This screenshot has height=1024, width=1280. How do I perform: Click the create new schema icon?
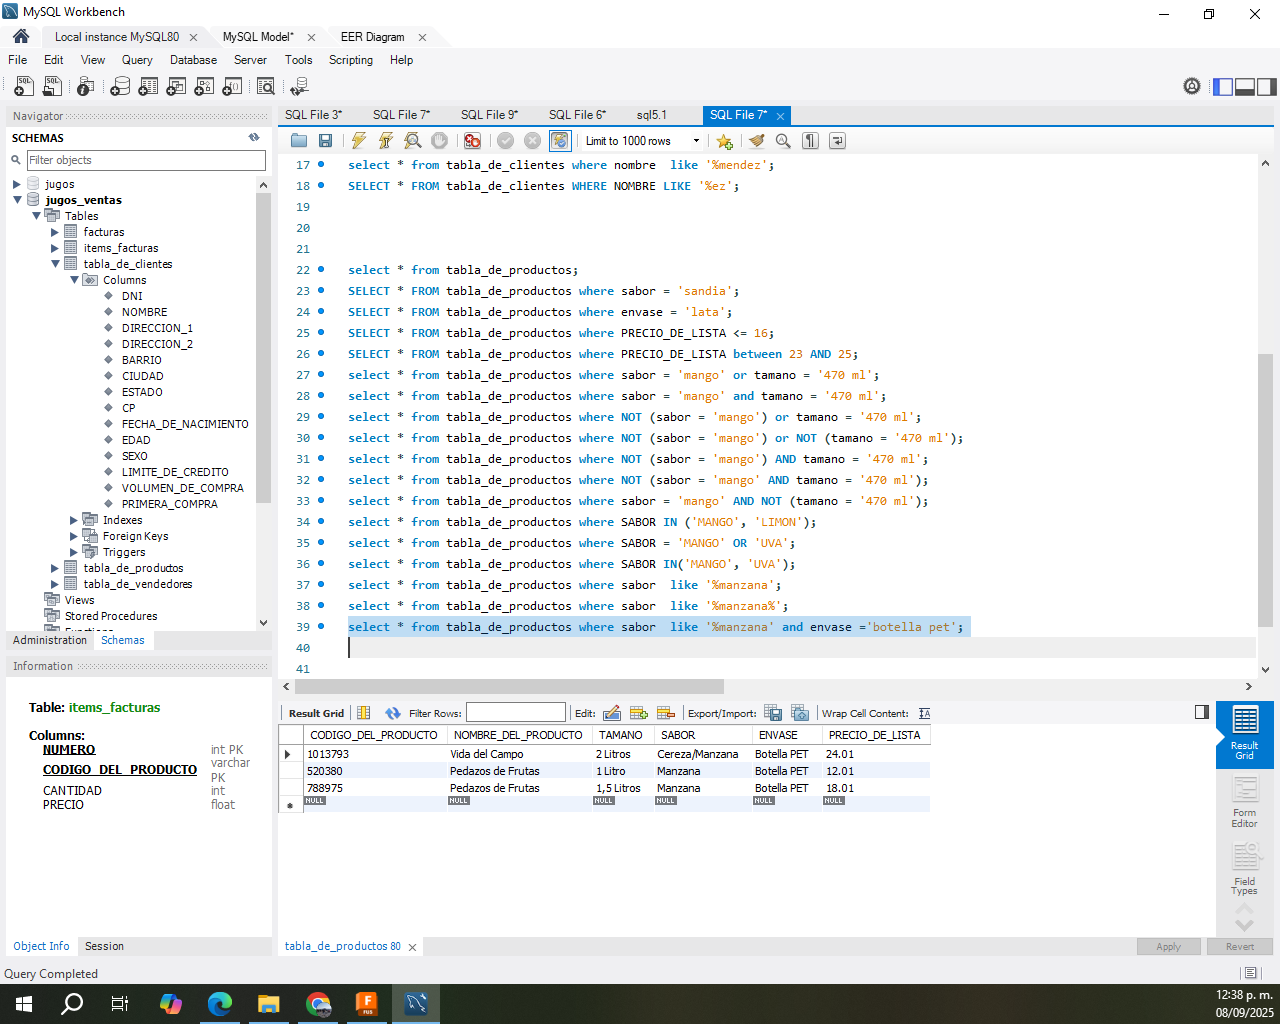pos(120,87)
